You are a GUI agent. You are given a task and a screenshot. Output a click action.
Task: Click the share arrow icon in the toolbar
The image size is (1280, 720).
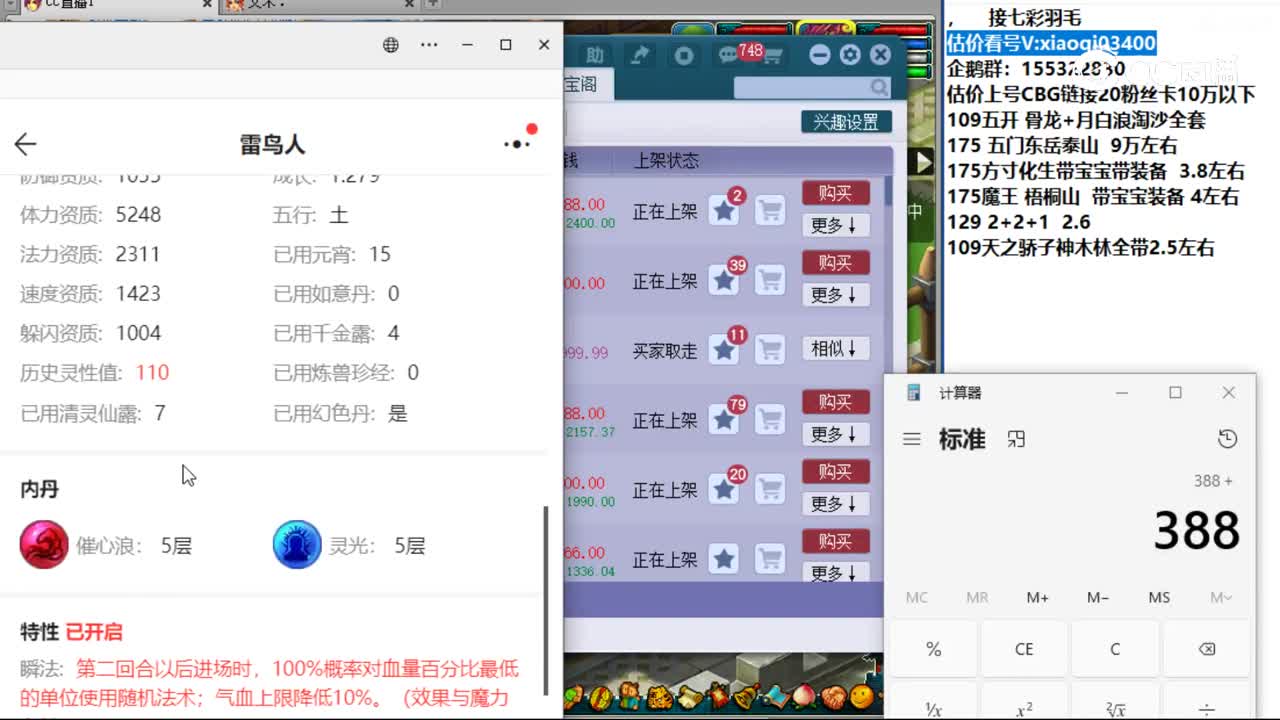[639, 54]
